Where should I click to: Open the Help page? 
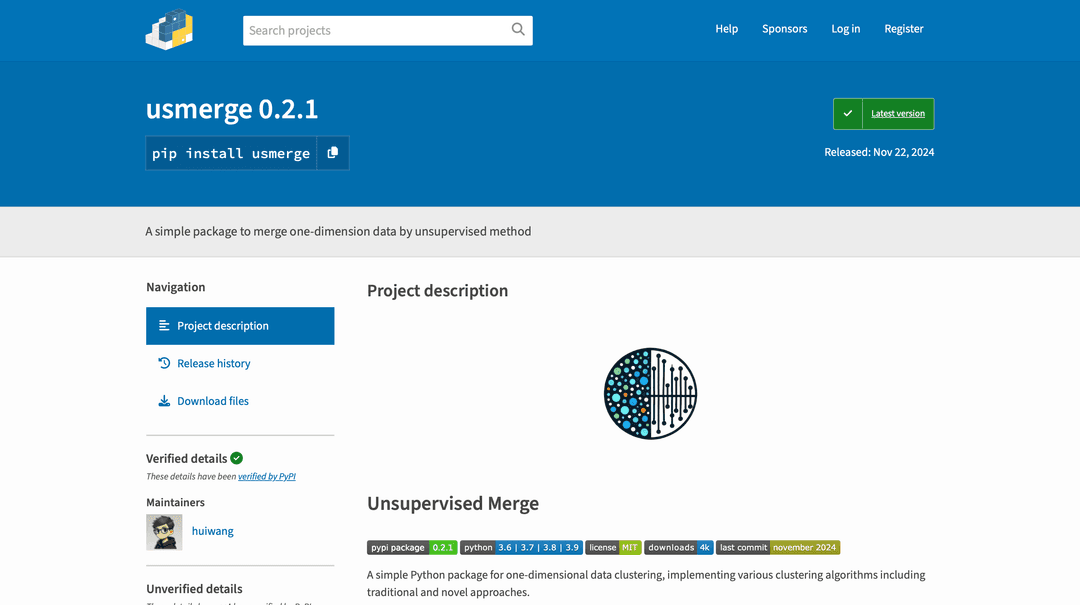726,29
